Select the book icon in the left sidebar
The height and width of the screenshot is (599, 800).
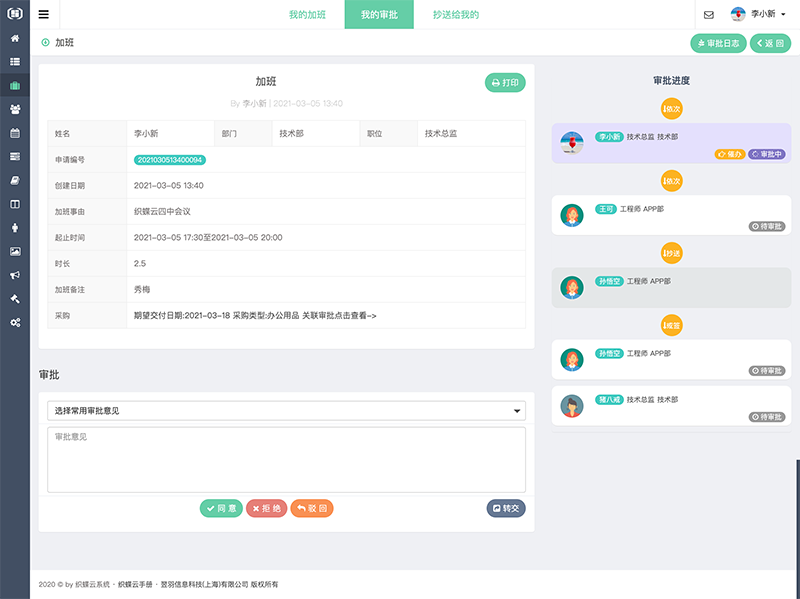tap(14, 201)
